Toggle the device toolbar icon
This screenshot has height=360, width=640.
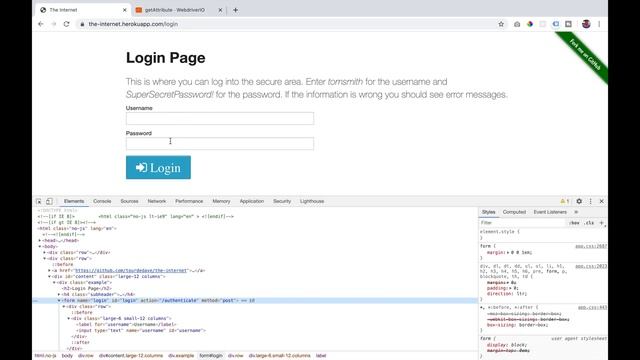pyautogui.click(x=49, y=201)
